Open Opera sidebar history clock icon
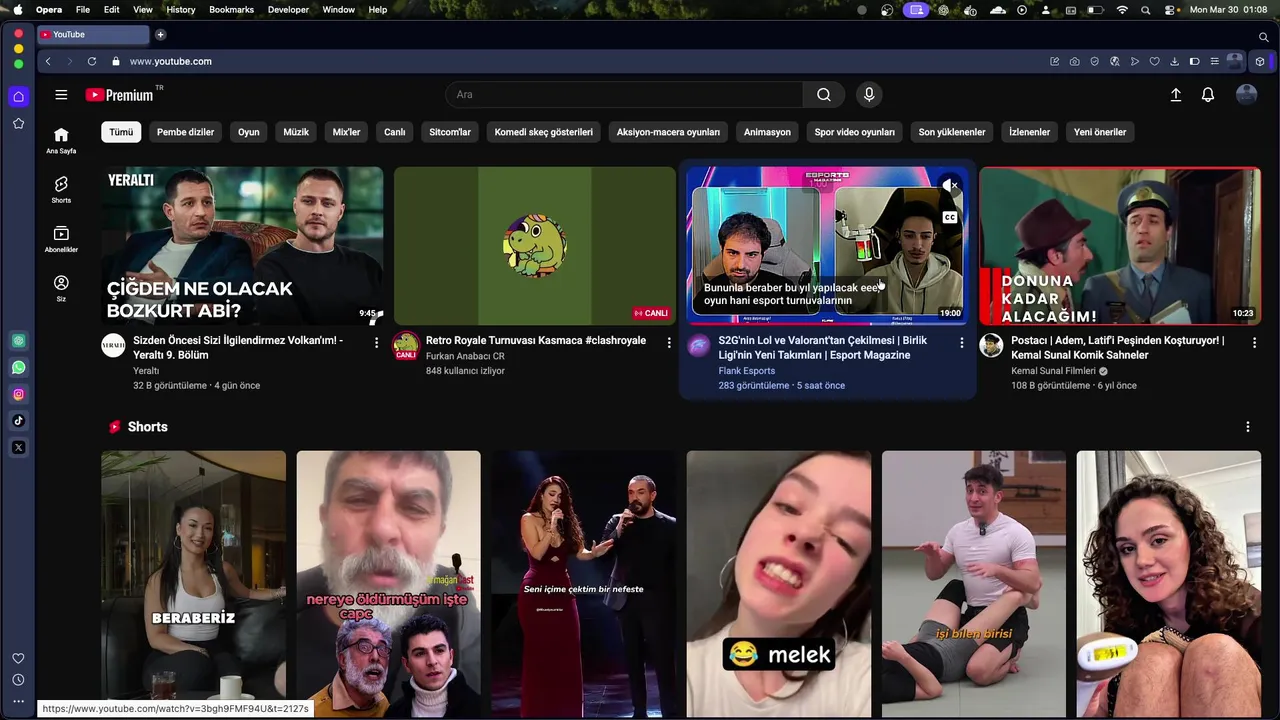The height and width of the screenshot is (720, 1280). 18,680
